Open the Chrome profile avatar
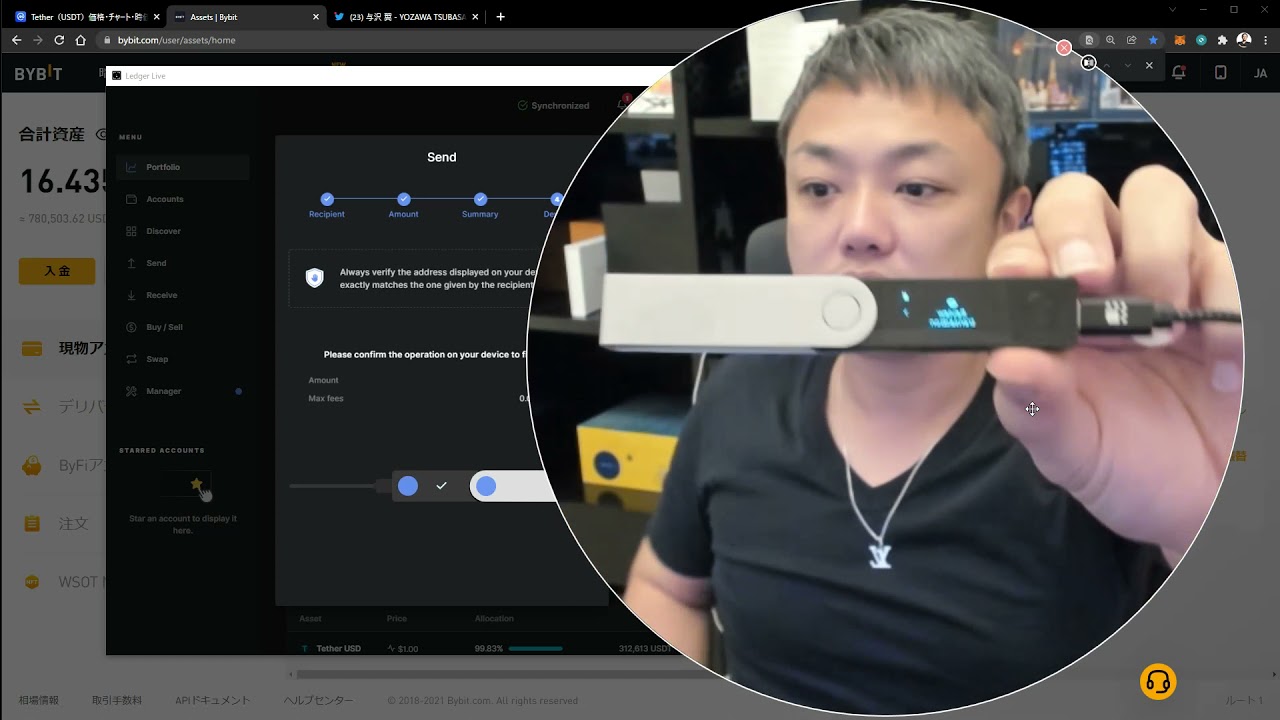The width and height of the screenshot is (1280, 720). 1244,40
